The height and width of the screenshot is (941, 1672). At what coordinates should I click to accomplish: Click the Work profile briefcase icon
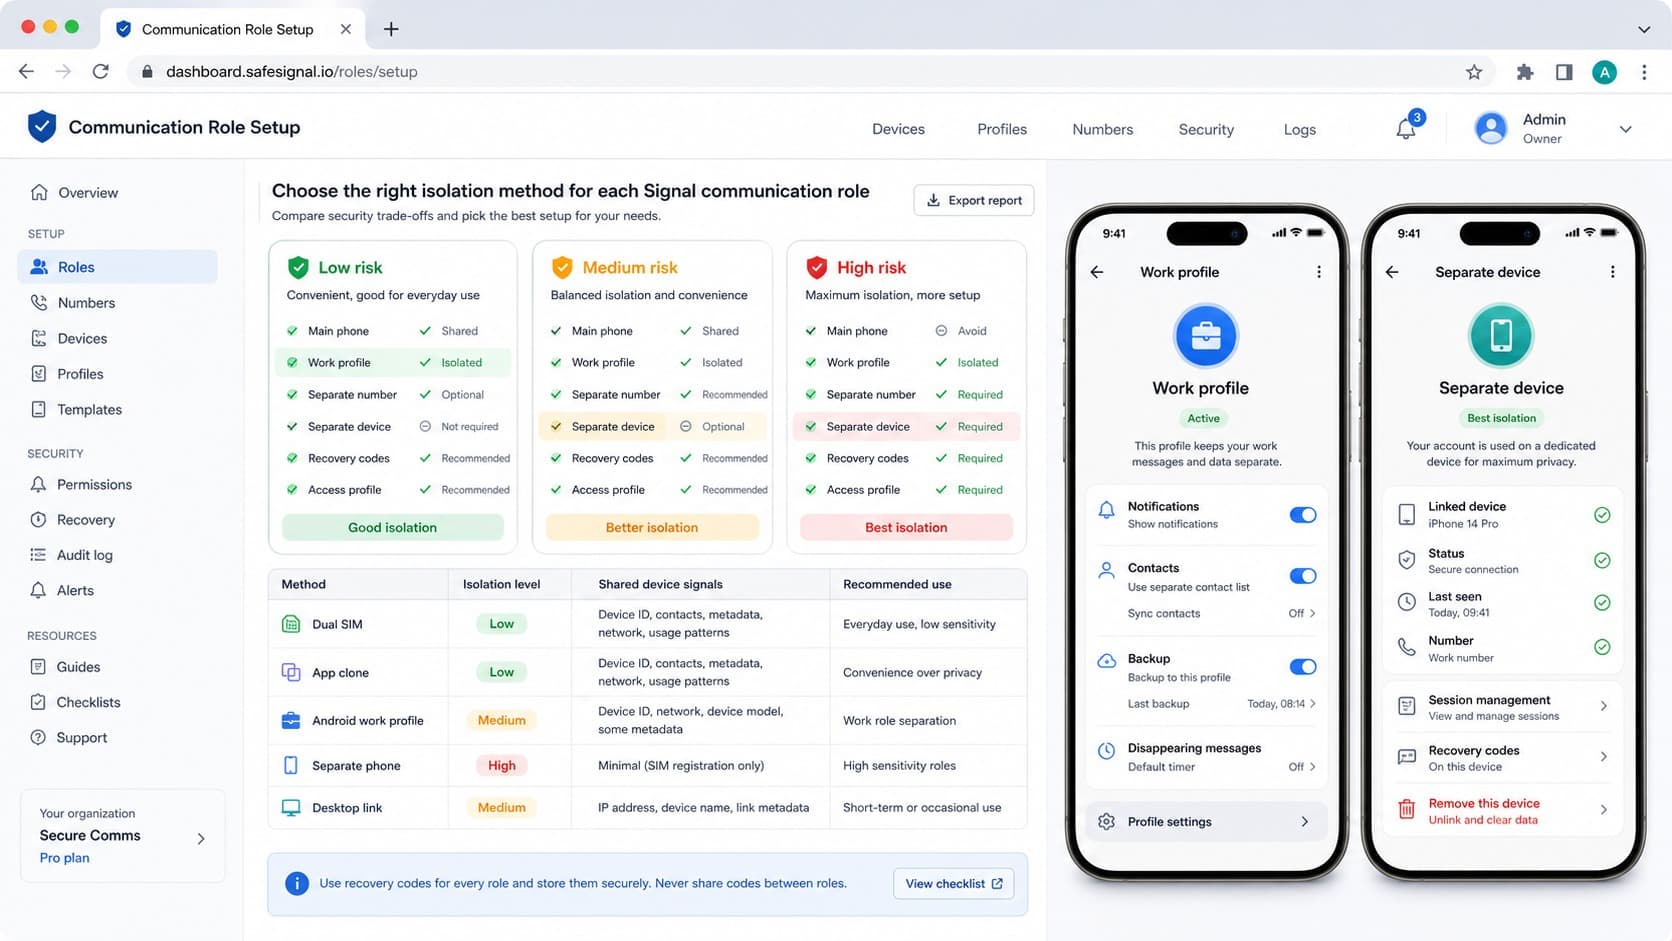(x=1205, y=336)
